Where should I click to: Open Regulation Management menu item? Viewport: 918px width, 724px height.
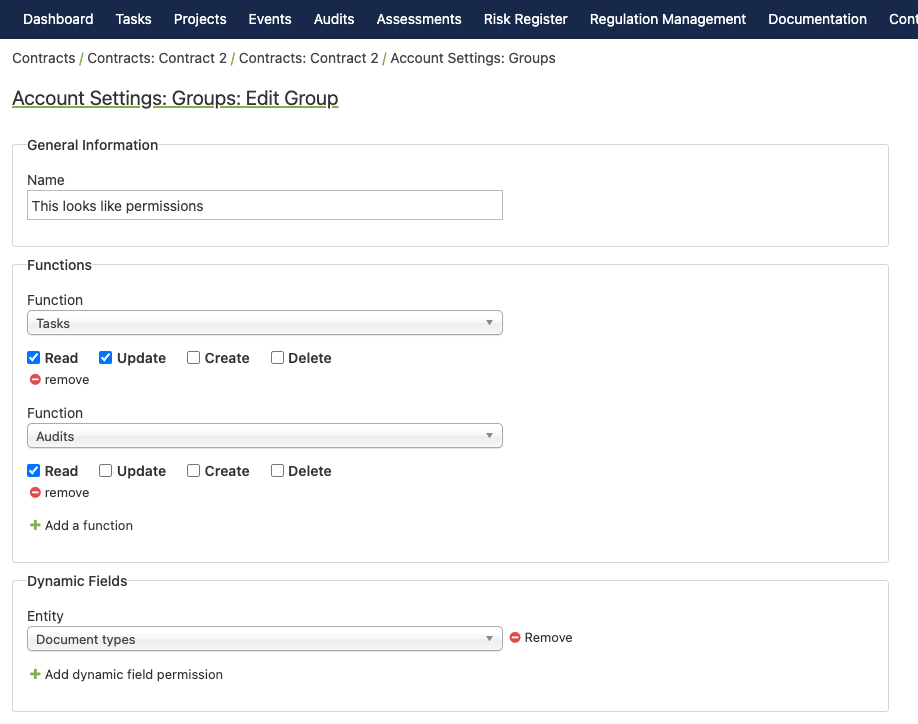[x=667, y=19]
